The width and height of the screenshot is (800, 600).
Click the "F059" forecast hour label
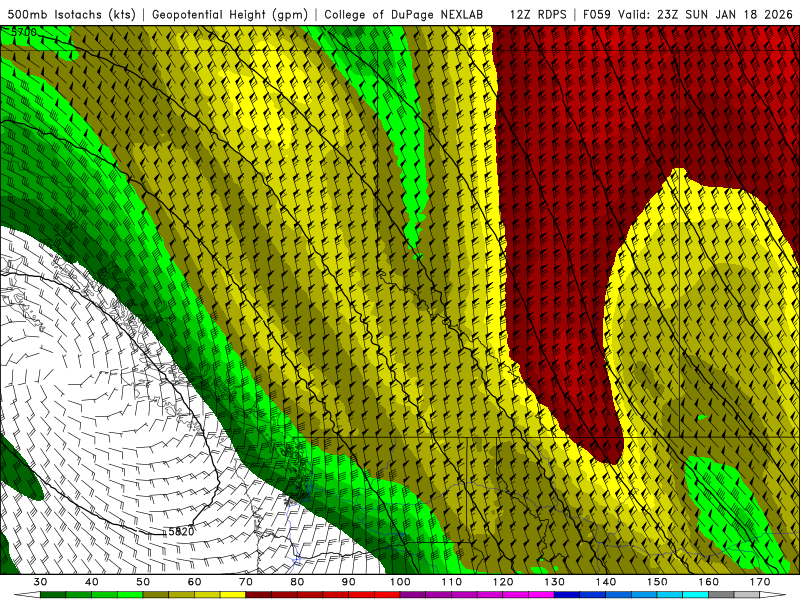(596, 15)
